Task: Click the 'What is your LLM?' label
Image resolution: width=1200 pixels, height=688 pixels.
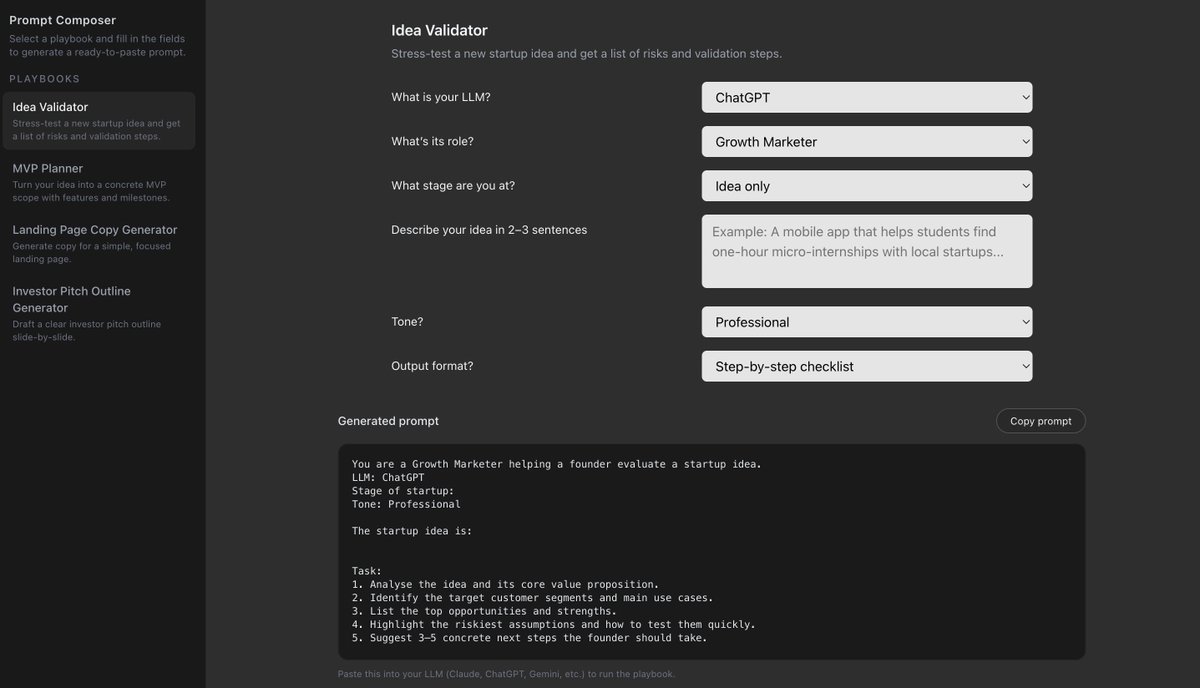Action: pos(441,97)
